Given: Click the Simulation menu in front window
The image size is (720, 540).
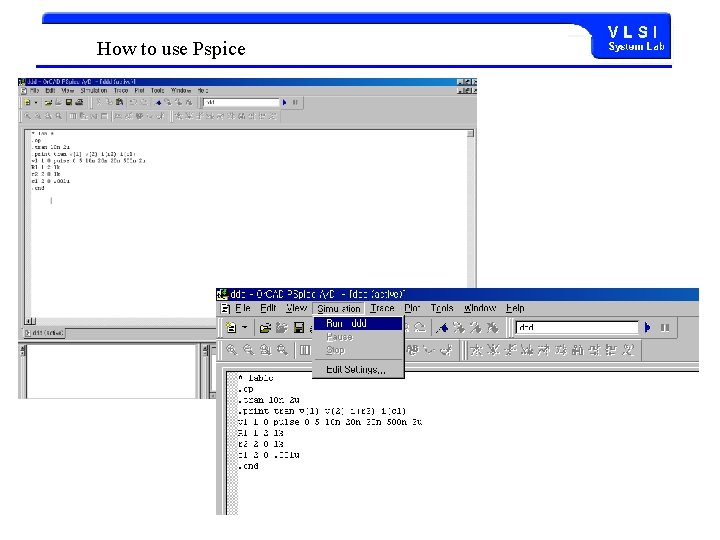Looking at the screenshot, I should pos(339,309).
